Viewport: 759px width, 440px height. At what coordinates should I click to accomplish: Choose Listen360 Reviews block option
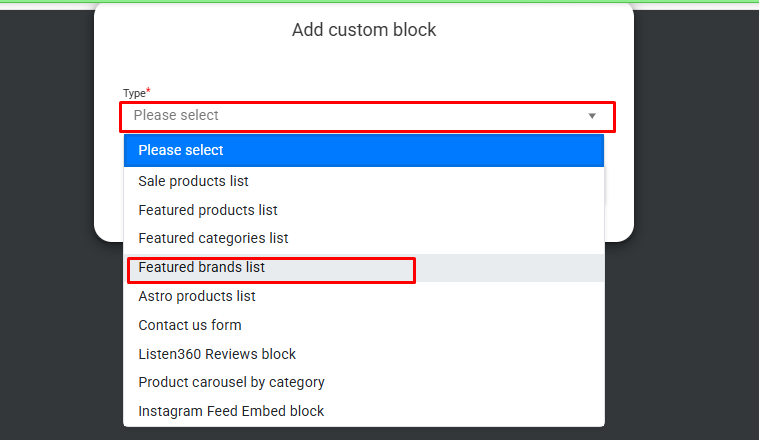(364, 354)
